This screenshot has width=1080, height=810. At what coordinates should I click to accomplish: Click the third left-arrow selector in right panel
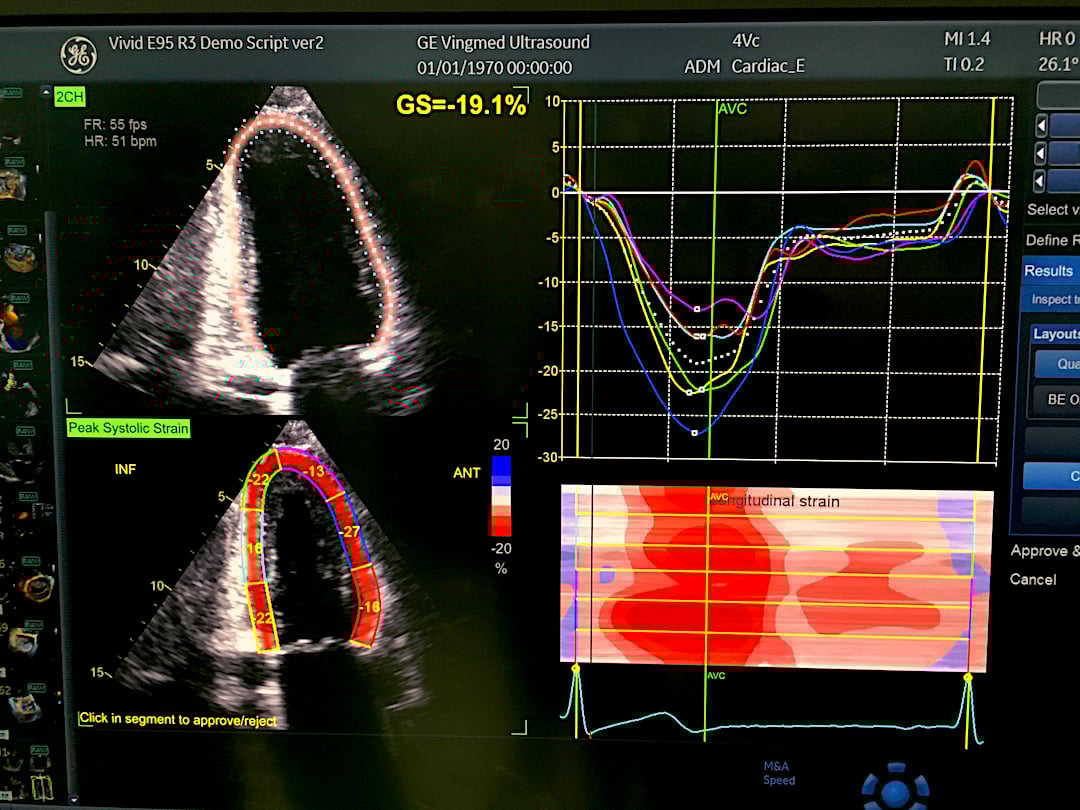coord(1041,181)
